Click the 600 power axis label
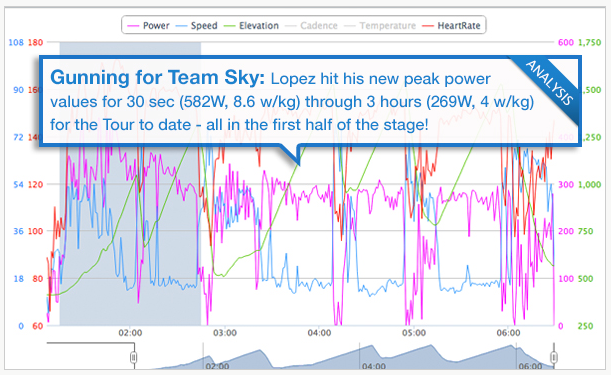Viewport: 611px width, 375px height. [566, 42]
